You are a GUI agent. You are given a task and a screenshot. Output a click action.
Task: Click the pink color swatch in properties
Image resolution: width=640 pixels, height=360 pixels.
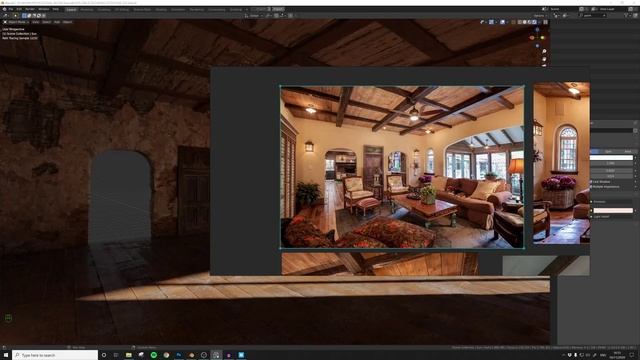point(613,210)
